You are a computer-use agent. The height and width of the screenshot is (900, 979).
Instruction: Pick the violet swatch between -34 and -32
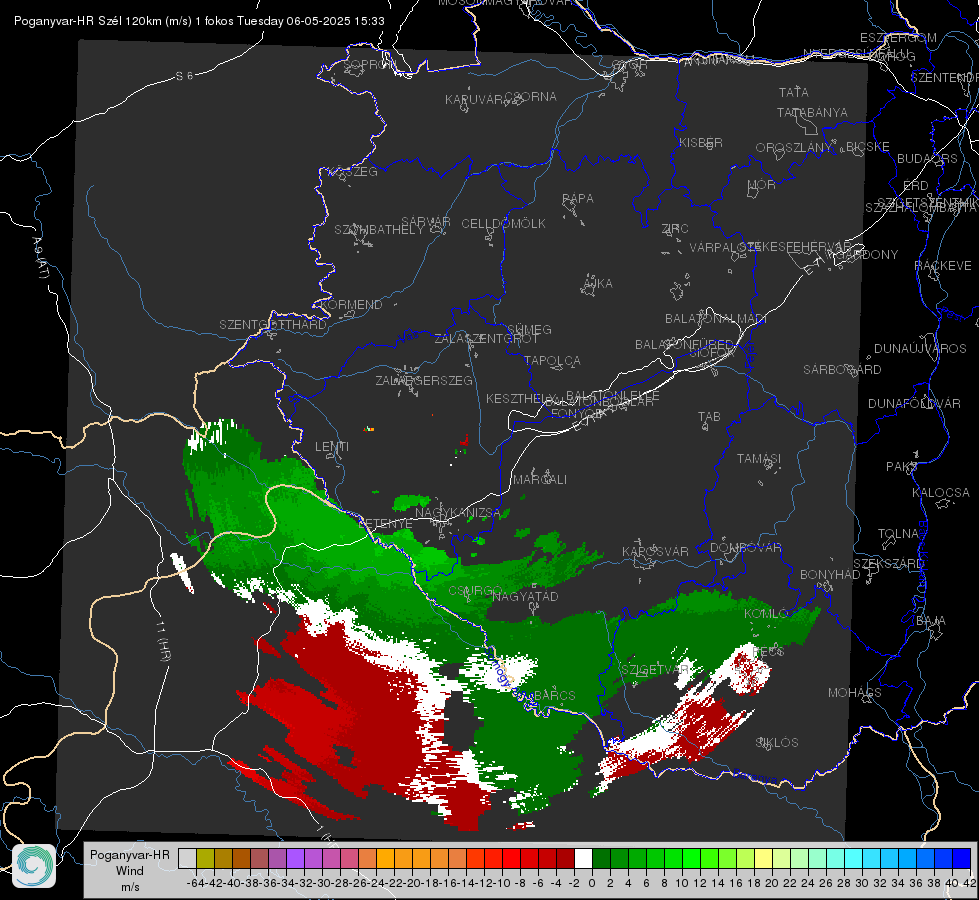295,859
